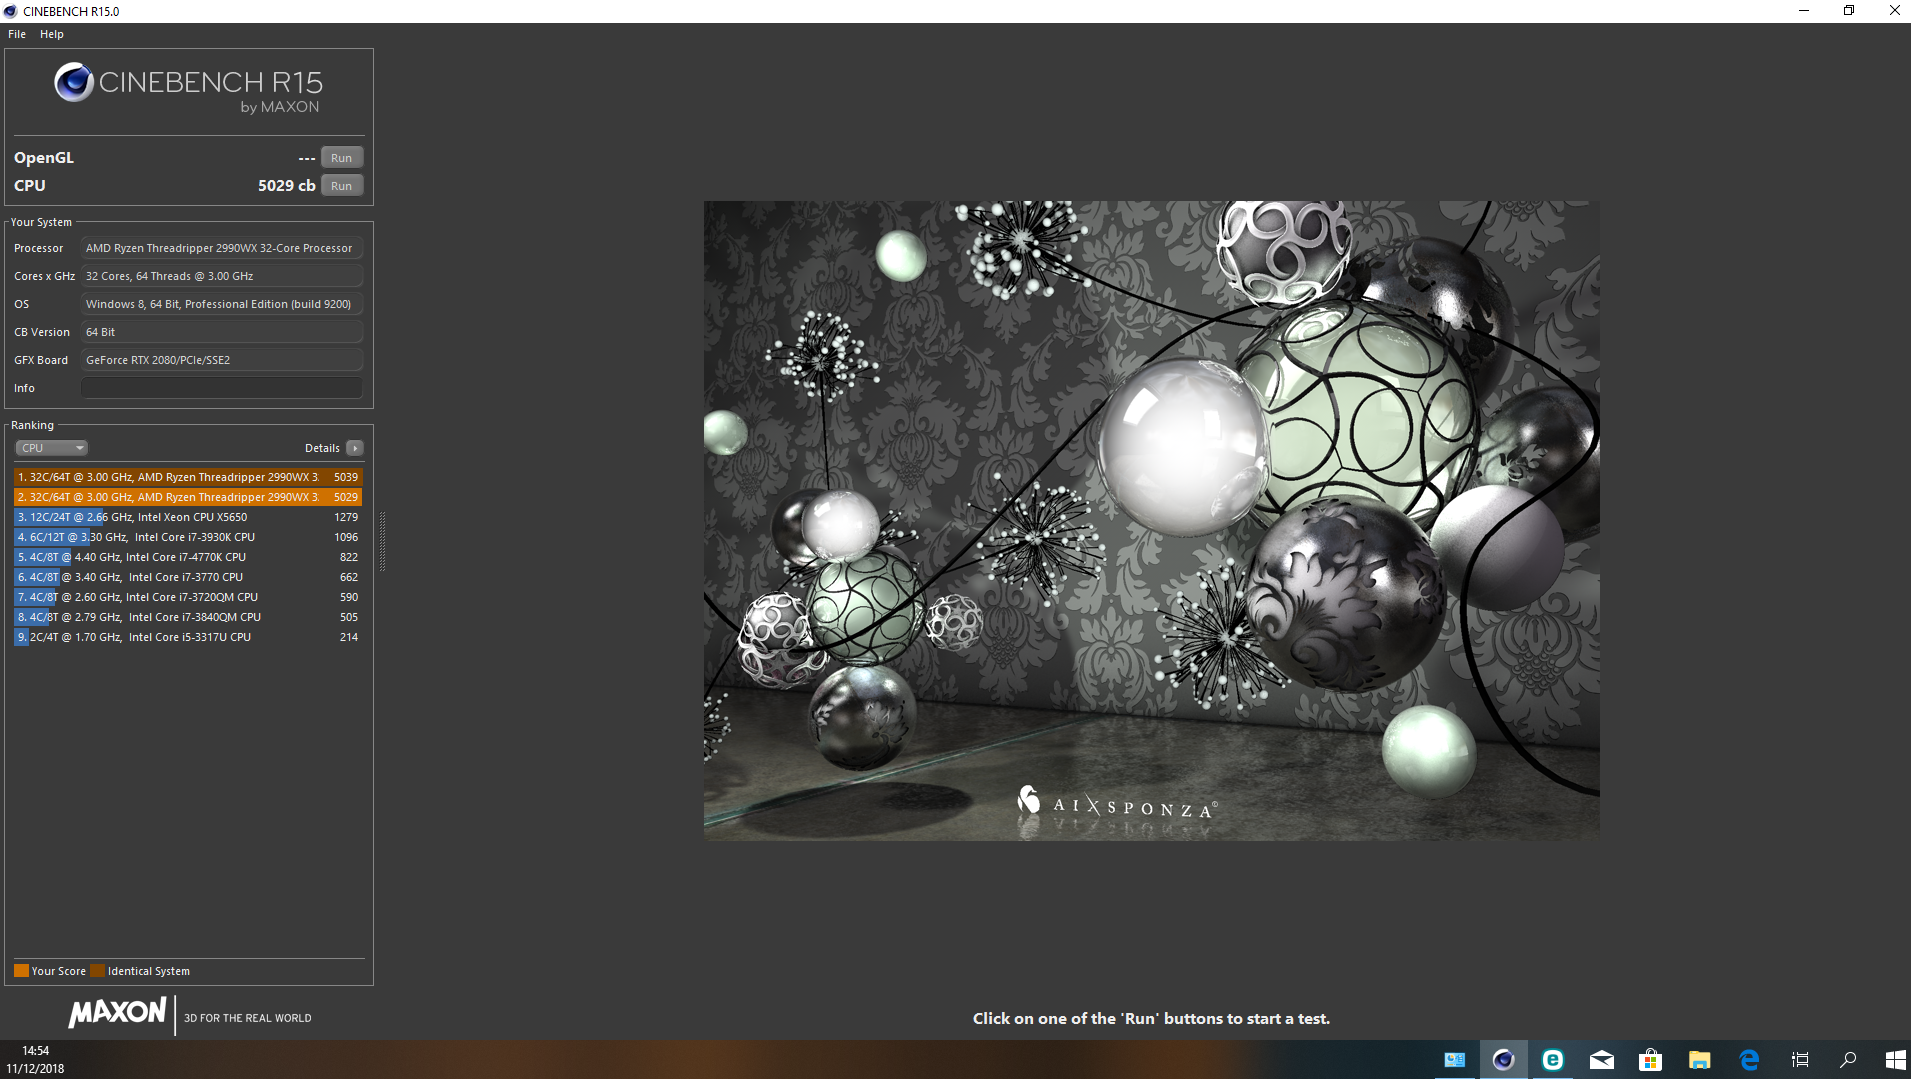1911x1079 pixels.
Task: Expand the Details panel with the arrow button
Action: point(355,447)
